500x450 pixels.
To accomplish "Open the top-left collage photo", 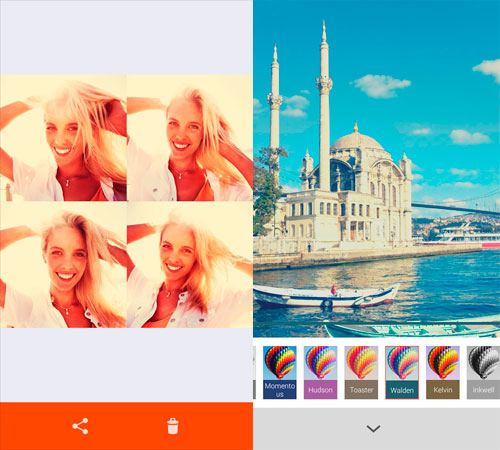I will pos(63,138).
